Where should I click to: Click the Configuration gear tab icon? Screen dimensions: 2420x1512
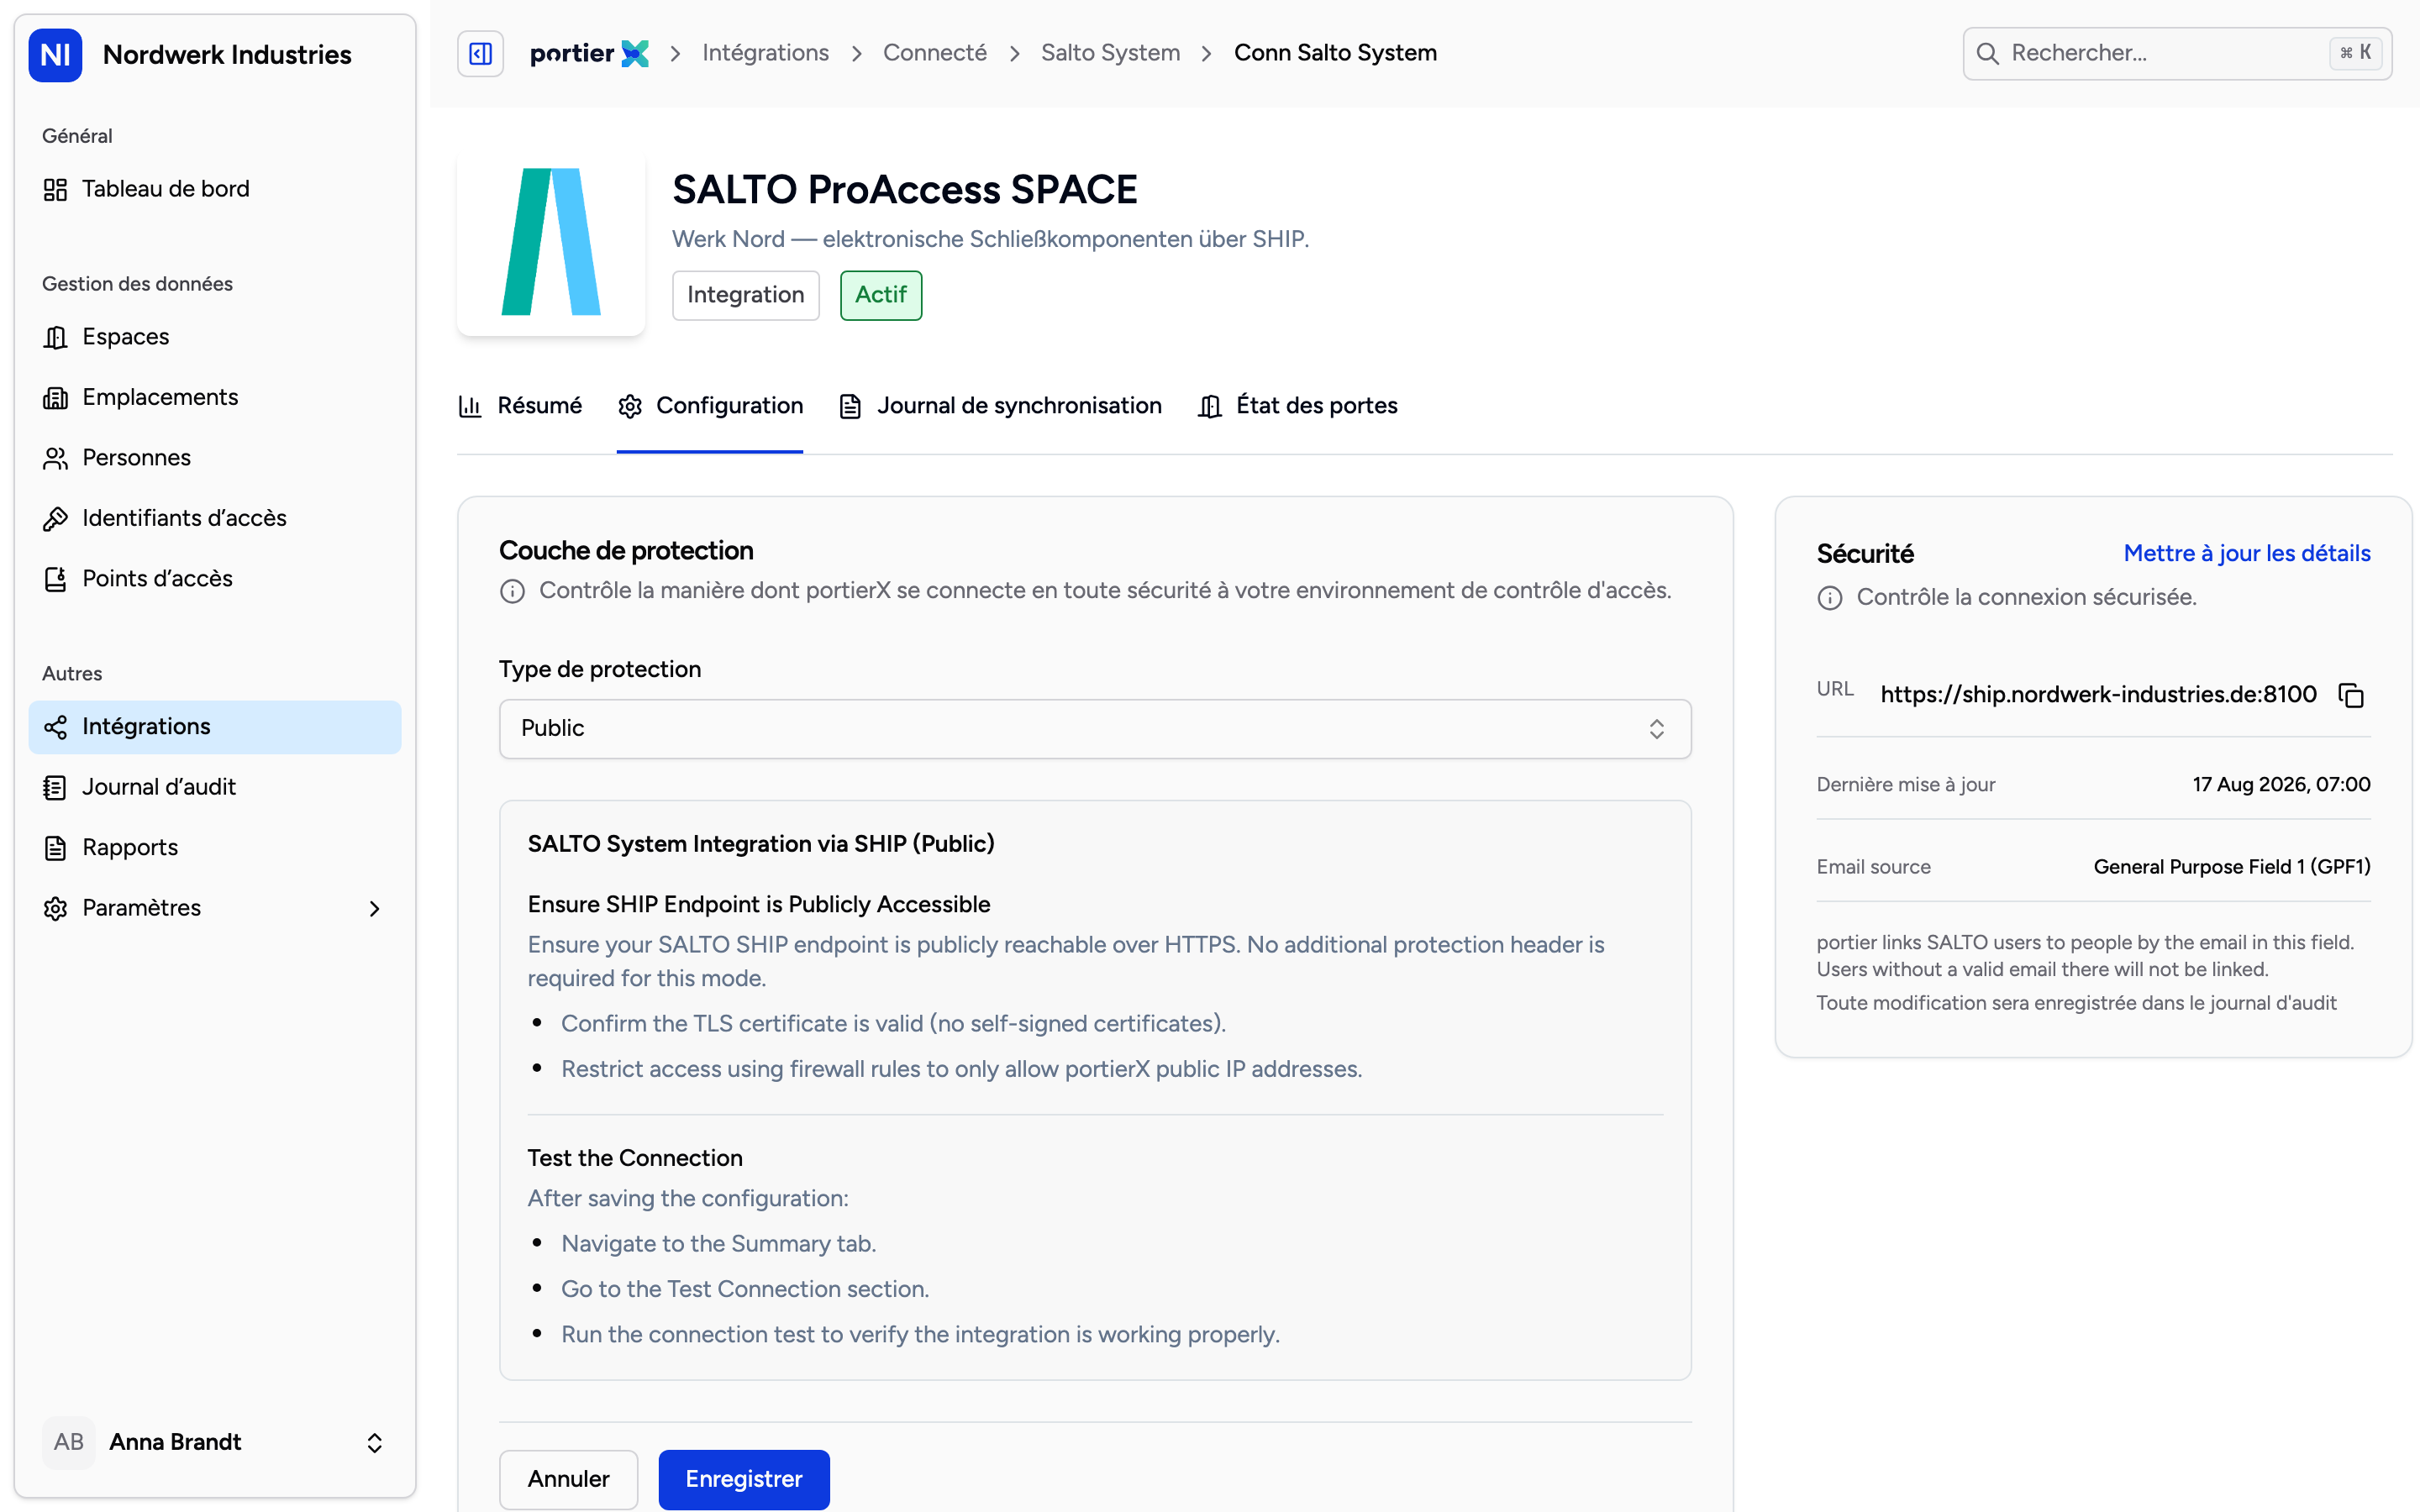[629, 406]
